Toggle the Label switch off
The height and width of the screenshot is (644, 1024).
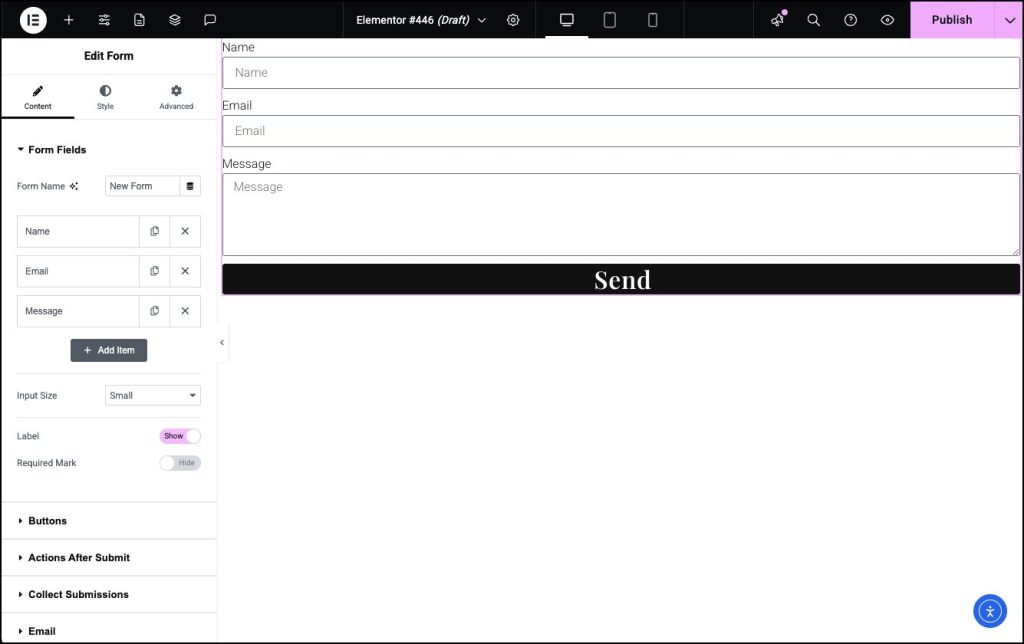[180, 436]
